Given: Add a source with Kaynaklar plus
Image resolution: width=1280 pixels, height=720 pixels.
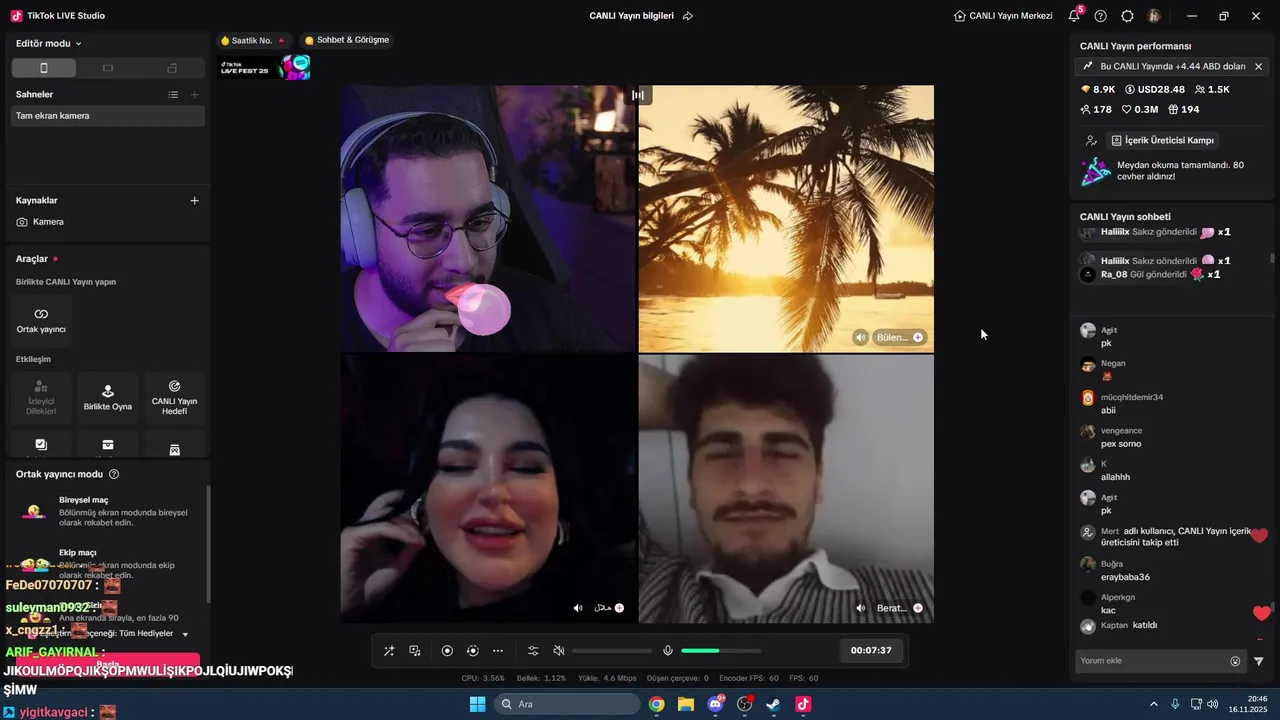Looking at the screenshot, I should [194, 200].
